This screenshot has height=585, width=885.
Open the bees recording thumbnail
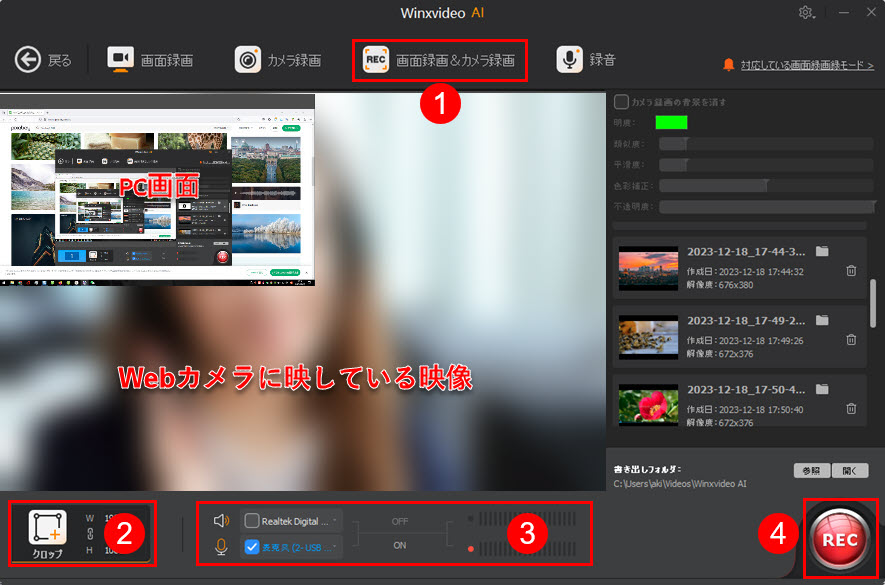648,337
